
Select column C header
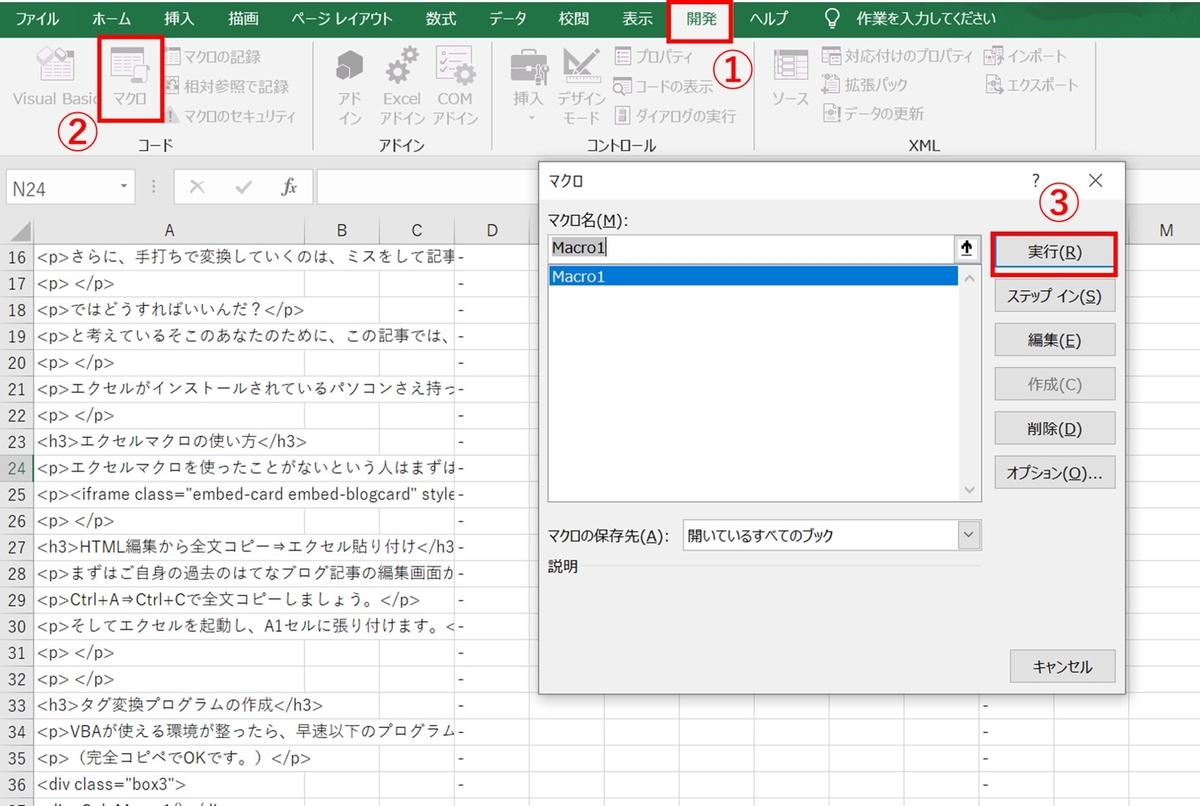tap(417, 230)
